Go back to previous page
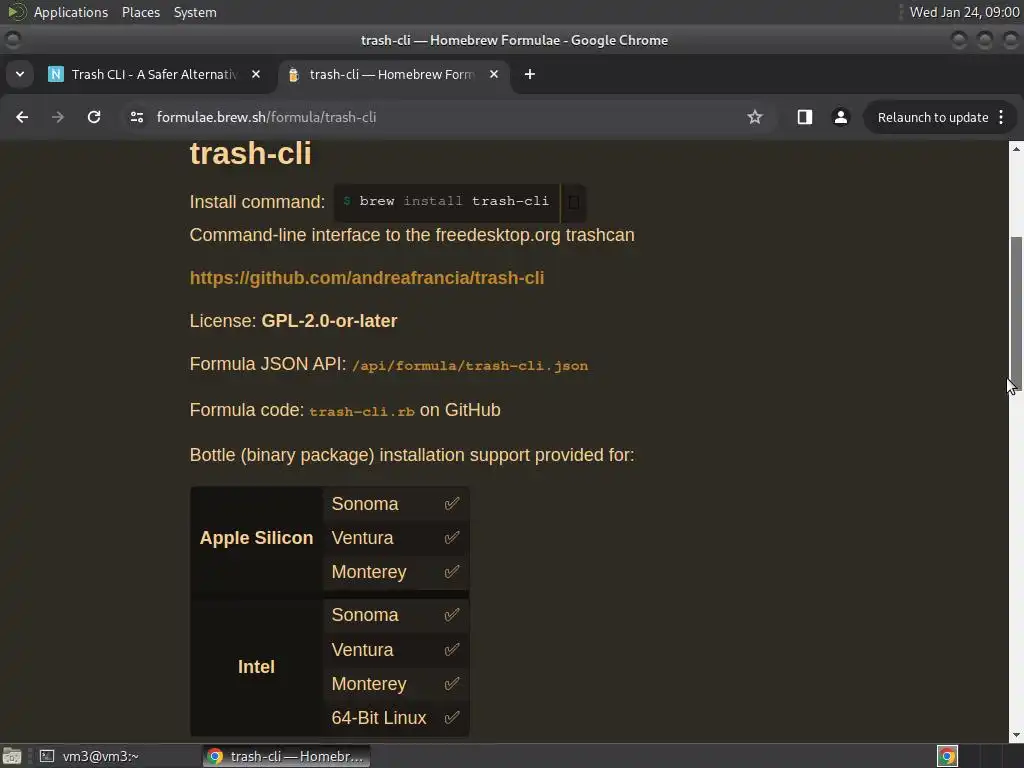 pos(22,117)
